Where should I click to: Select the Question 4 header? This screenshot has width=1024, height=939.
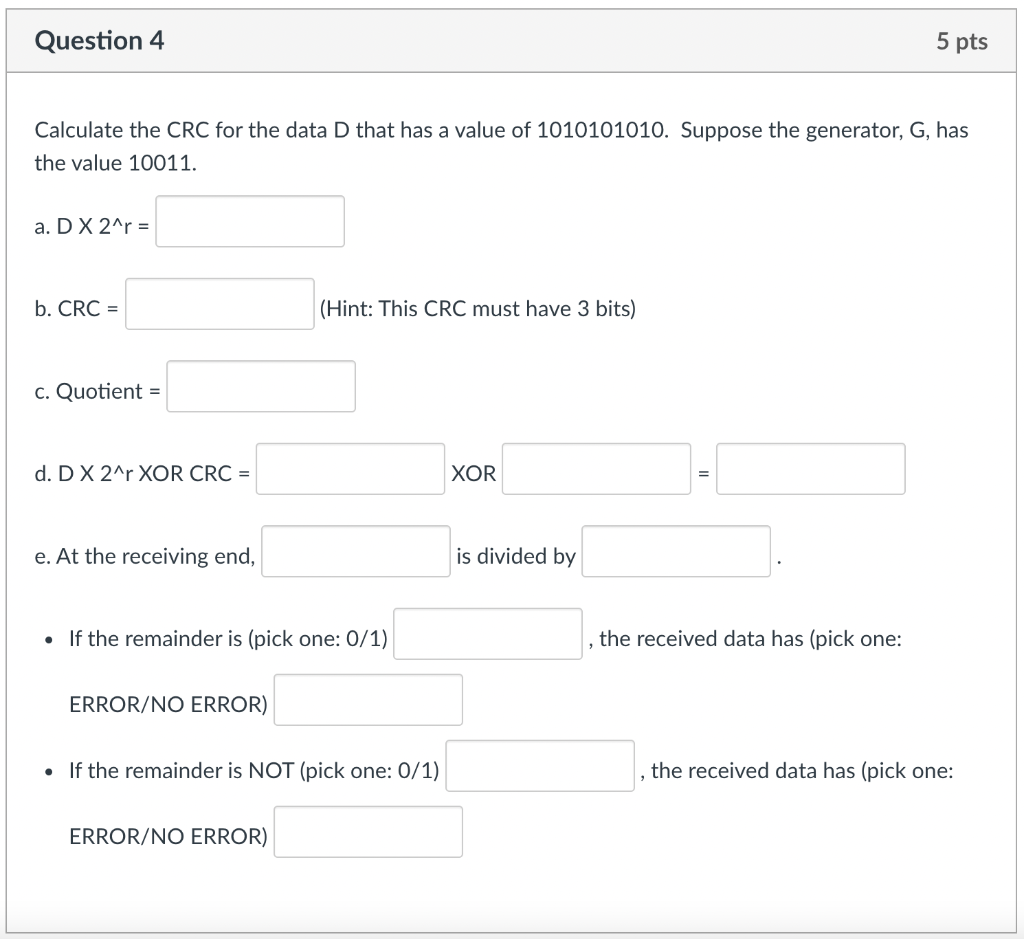point(99,41)
